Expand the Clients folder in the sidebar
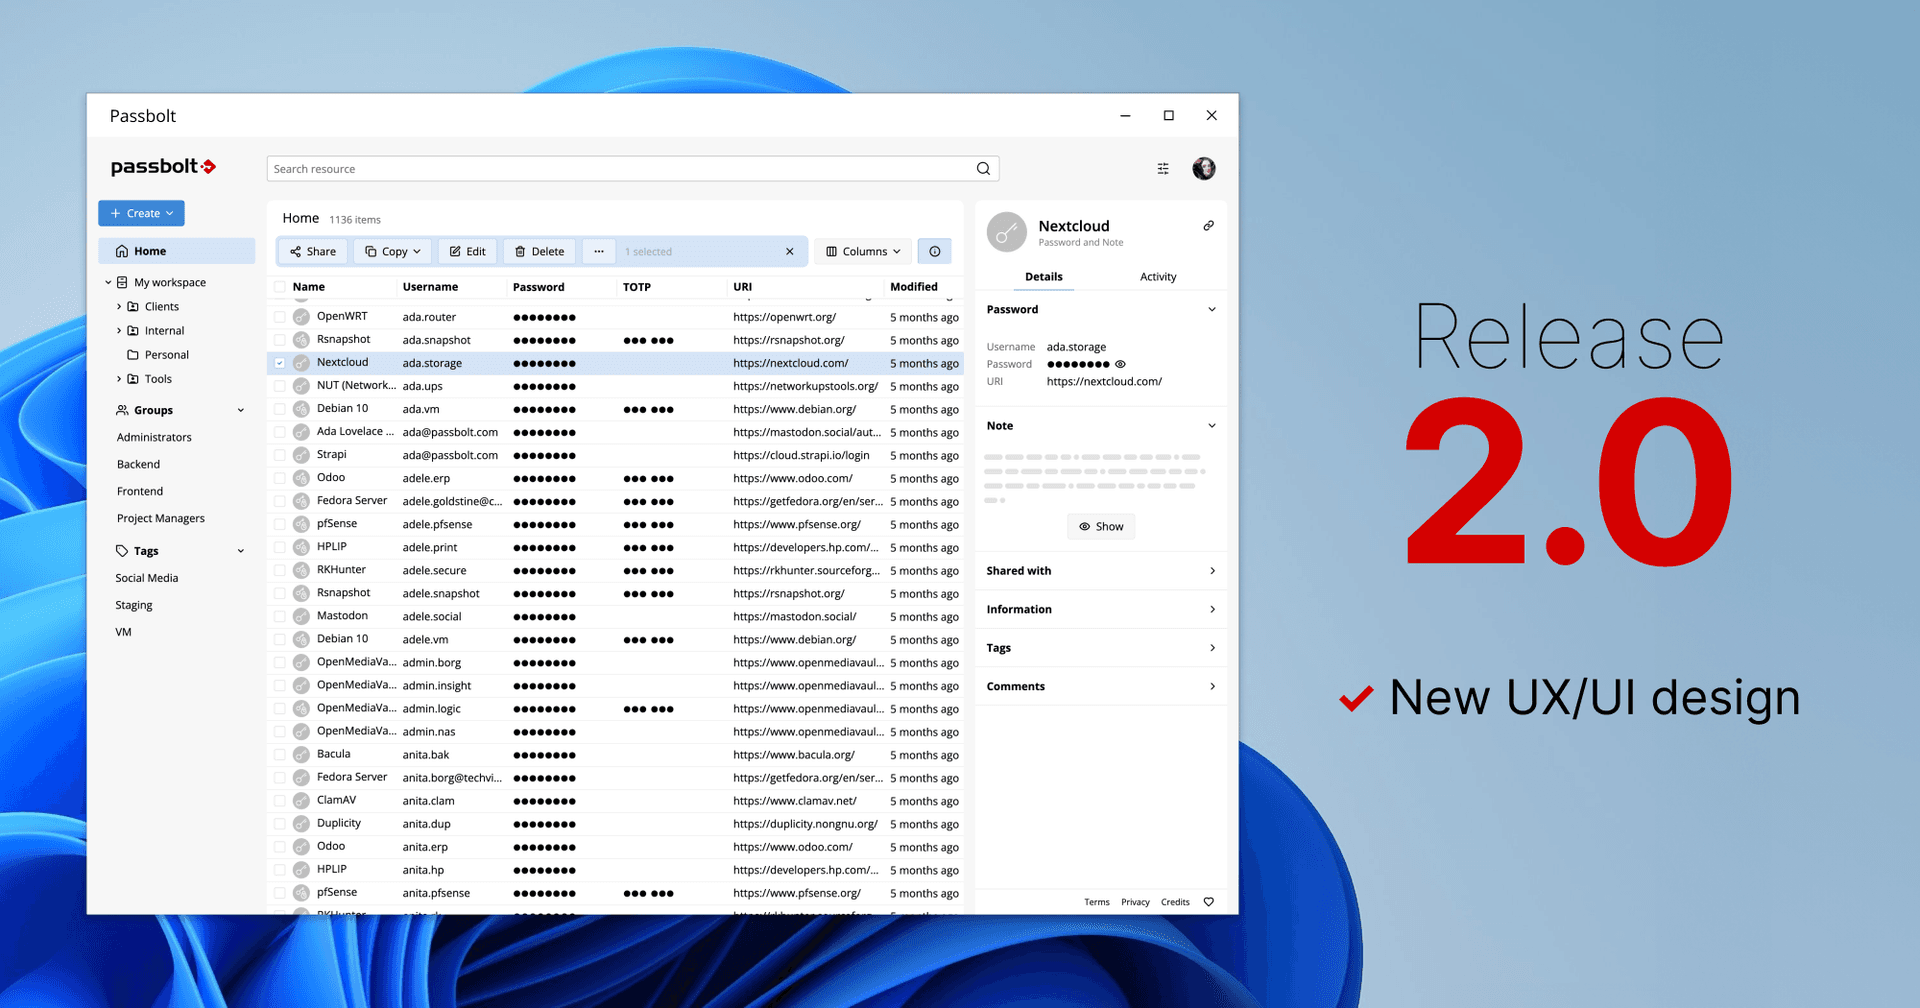 119,306
